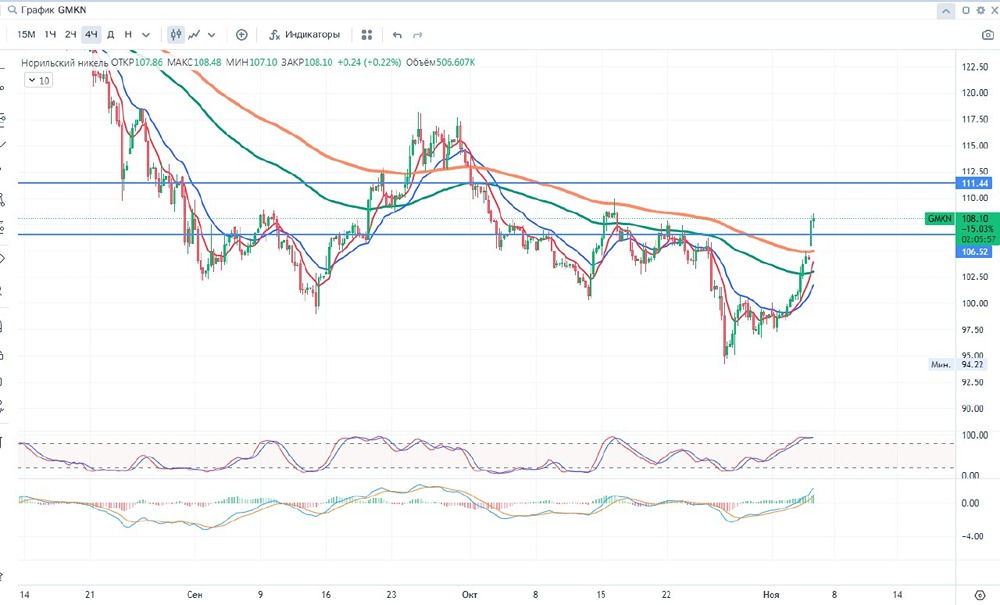Select the 15М timeframe

click(x=26, y=34)
